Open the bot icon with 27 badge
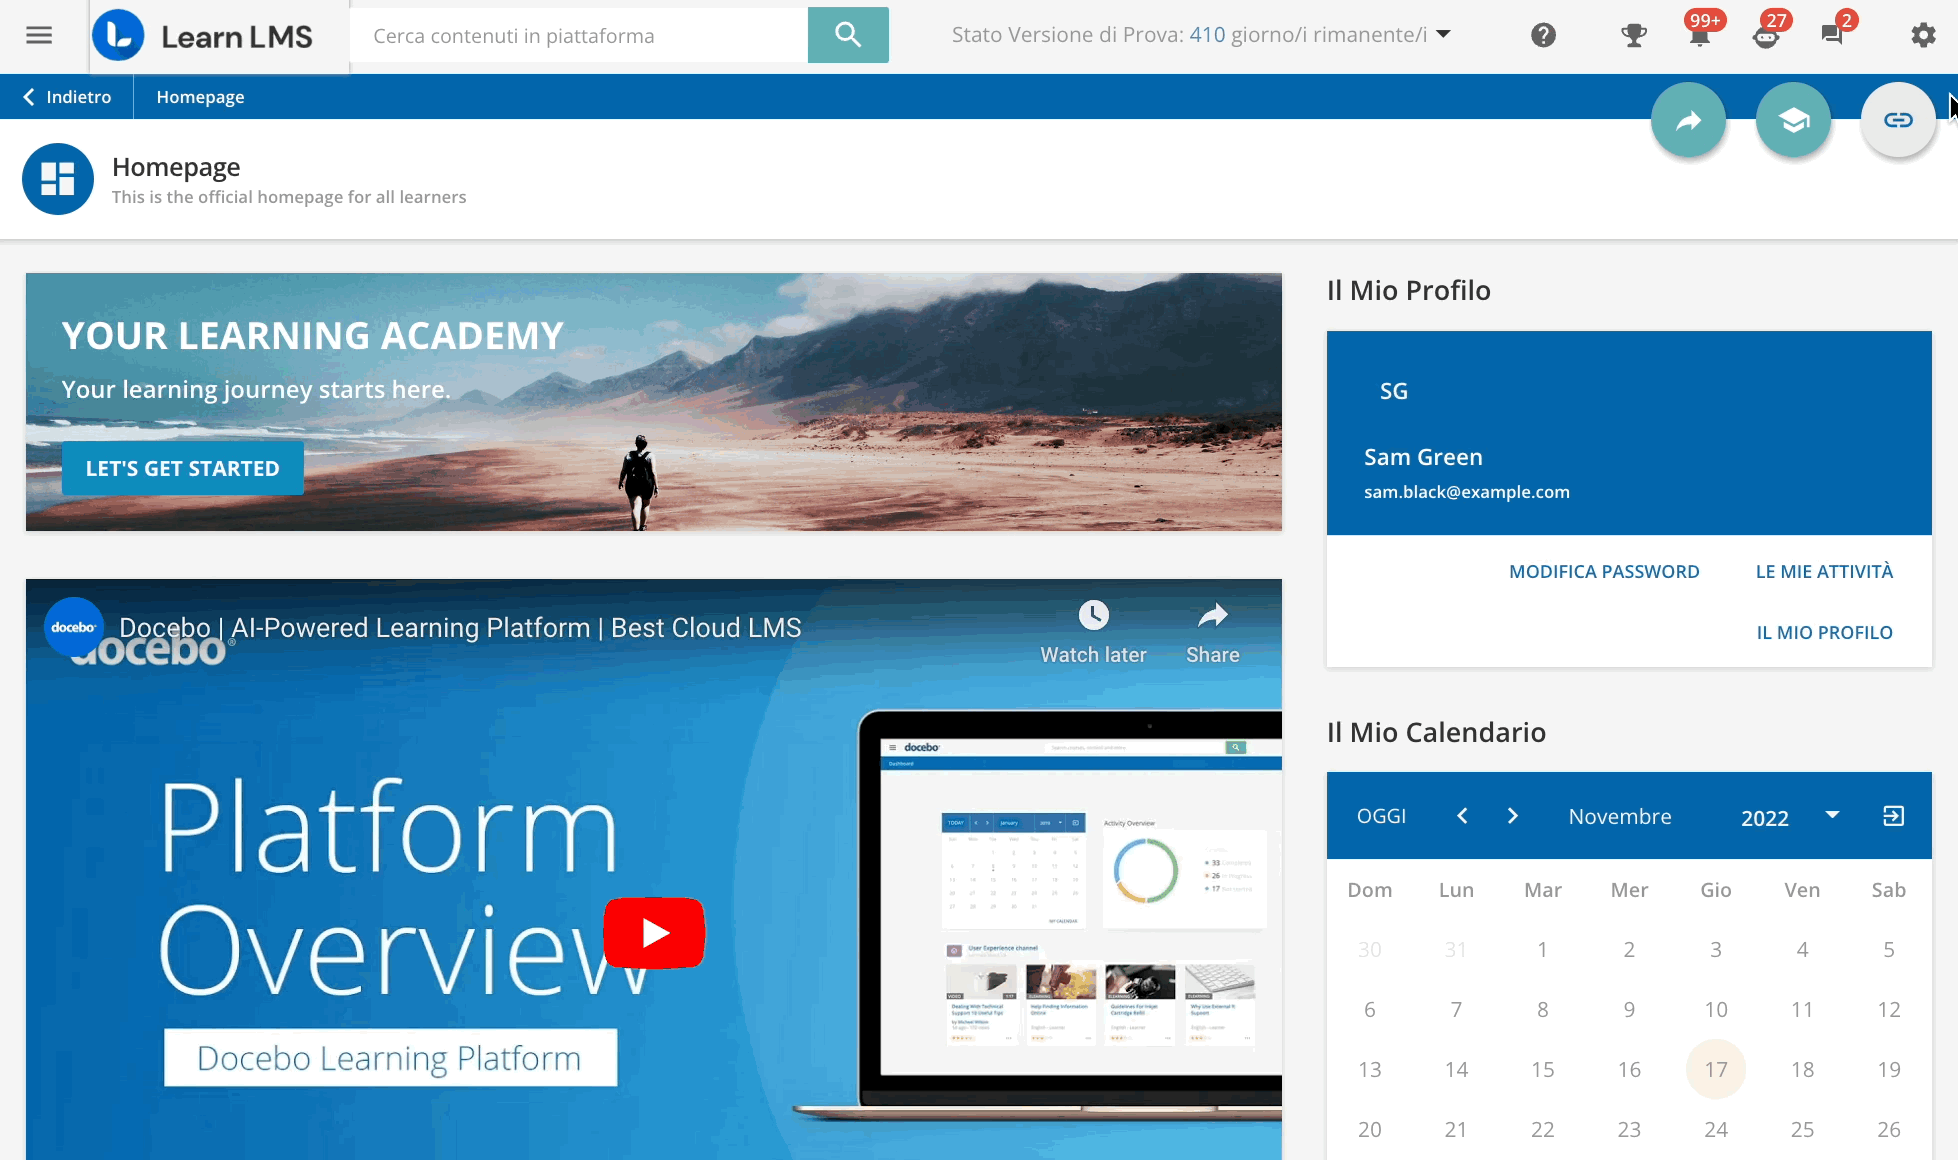The image size is (1958, 1160). pos(1767,36)
